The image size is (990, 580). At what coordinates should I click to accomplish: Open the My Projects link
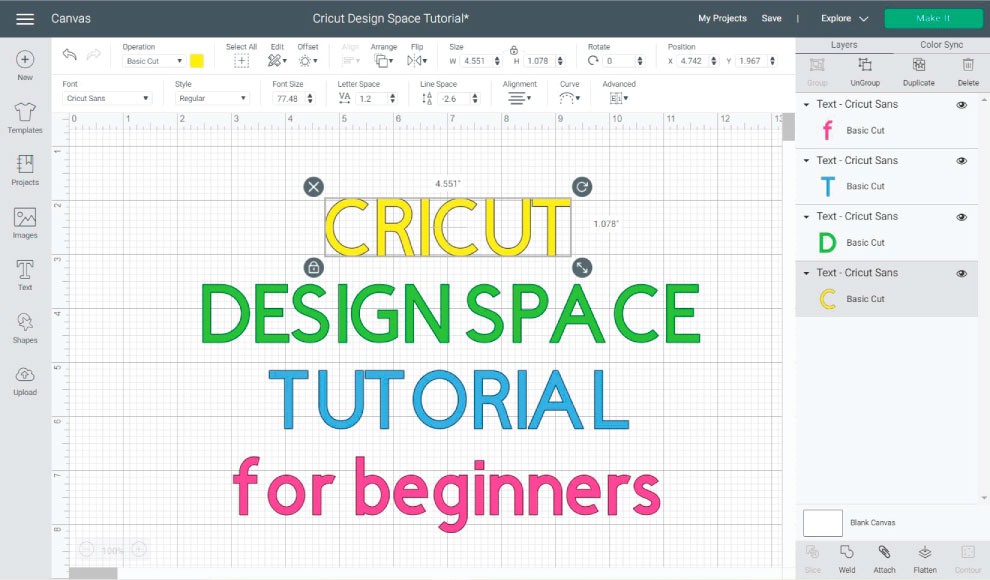coord(722,19)
